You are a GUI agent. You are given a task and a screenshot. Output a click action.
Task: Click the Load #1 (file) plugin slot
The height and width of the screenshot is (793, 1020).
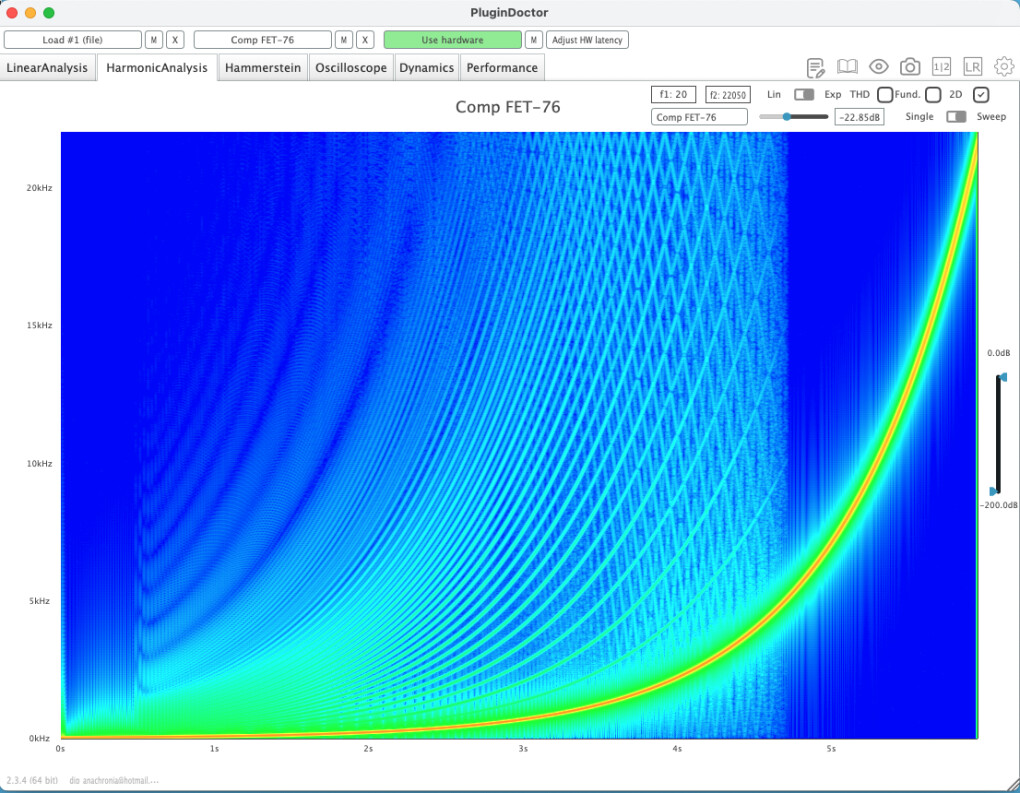[73, 40]
